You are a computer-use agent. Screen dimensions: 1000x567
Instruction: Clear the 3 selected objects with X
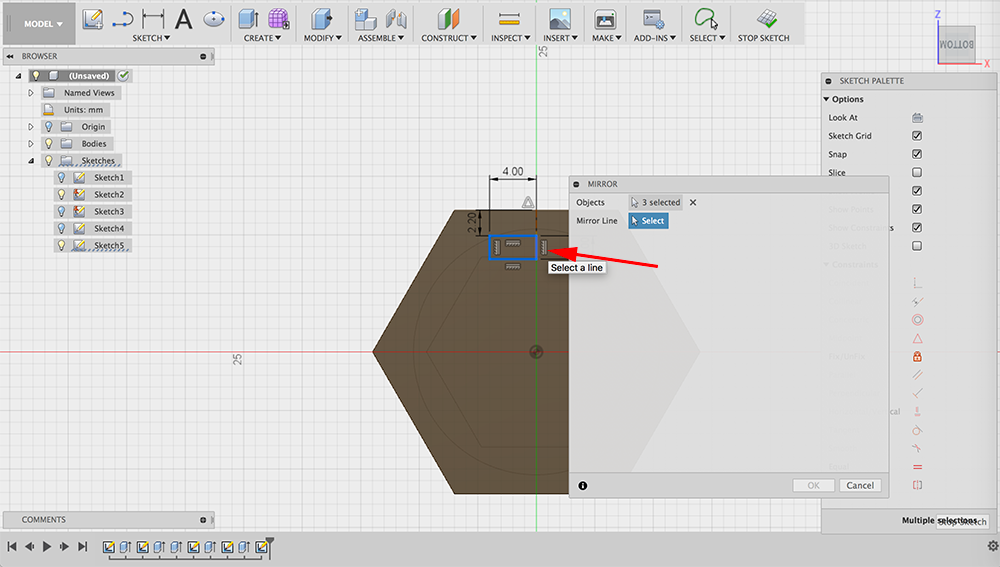[693, 202]
